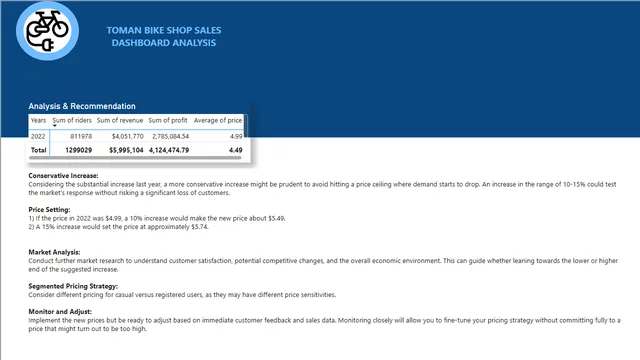Select the 1299029 total riders value
This screenshot has height=360, width=640.
(x=78, y=150)
